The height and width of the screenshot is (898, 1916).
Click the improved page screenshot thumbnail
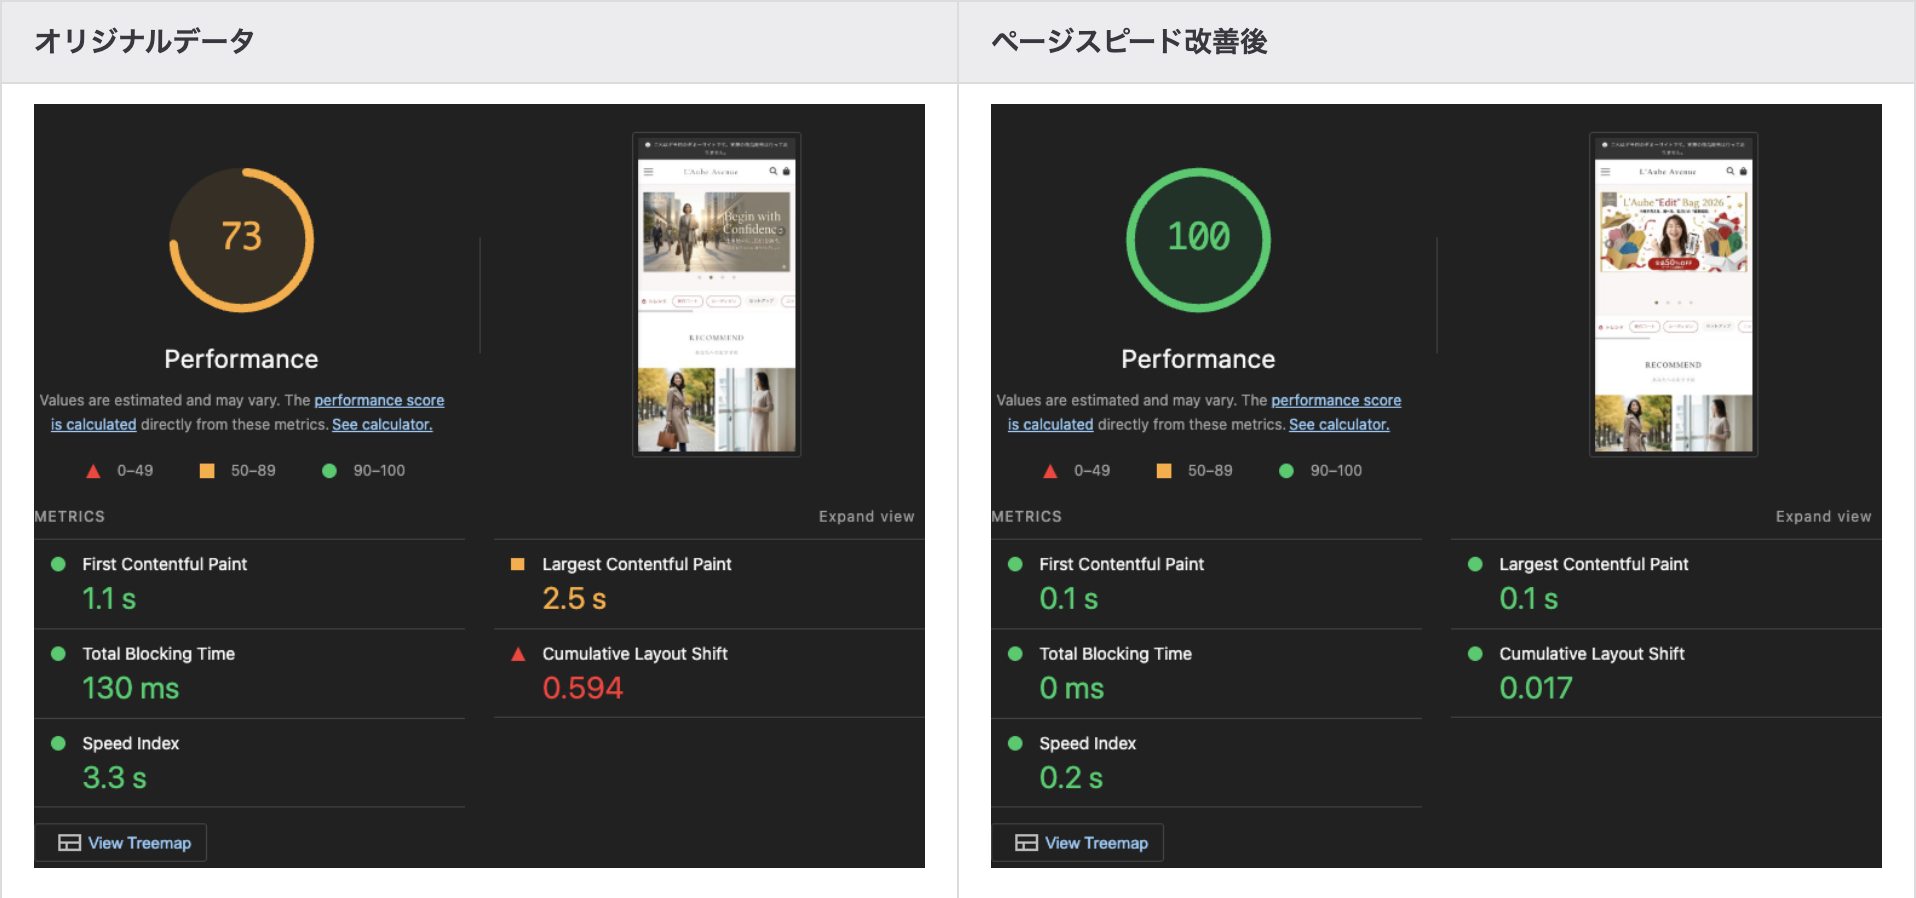tap(1673, 295)
